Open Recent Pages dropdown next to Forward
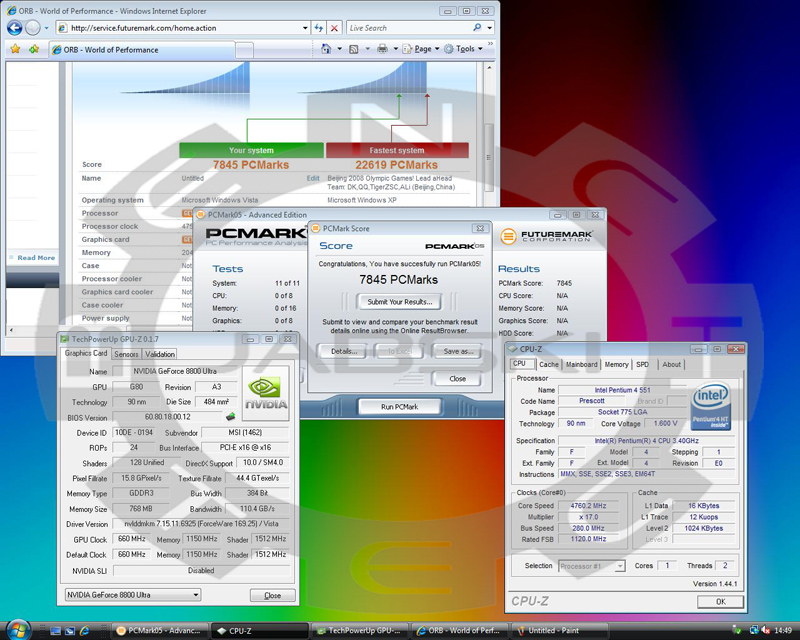The height and width of the screenshot is (640, 800). 46,28
